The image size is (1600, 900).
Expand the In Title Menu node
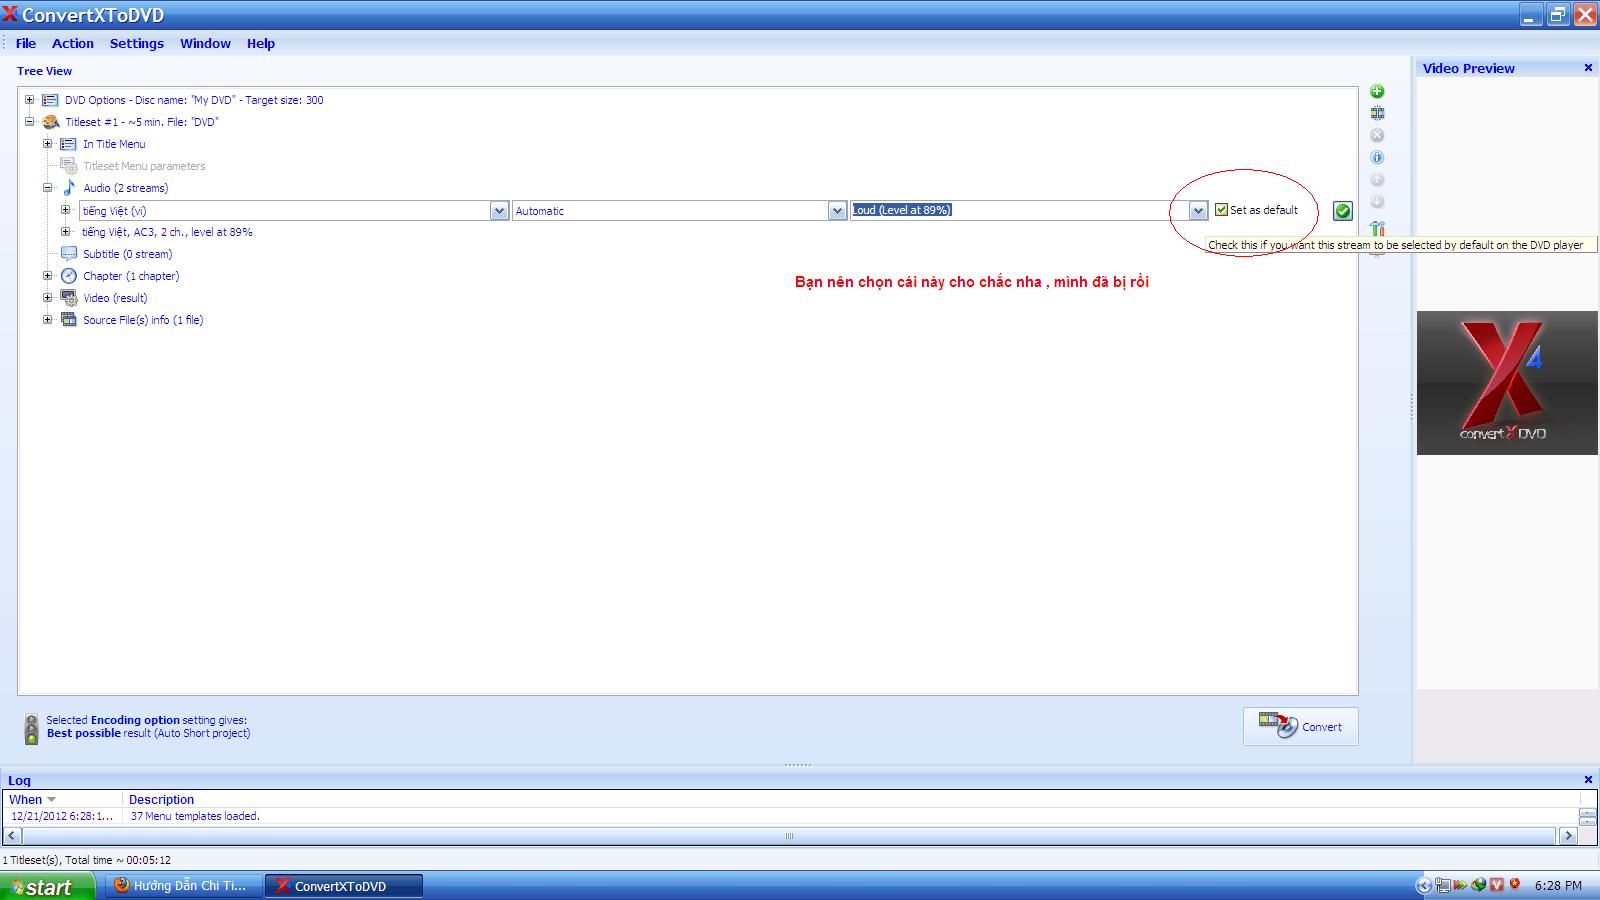(47, 144)
